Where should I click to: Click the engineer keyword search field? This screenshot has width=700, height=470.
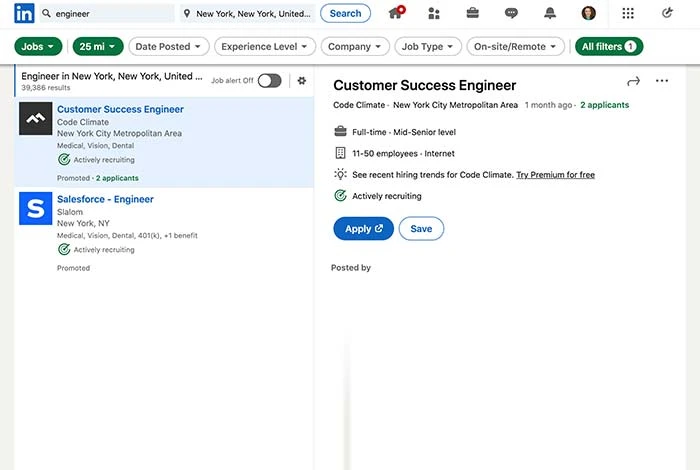(x=107, y=13)
